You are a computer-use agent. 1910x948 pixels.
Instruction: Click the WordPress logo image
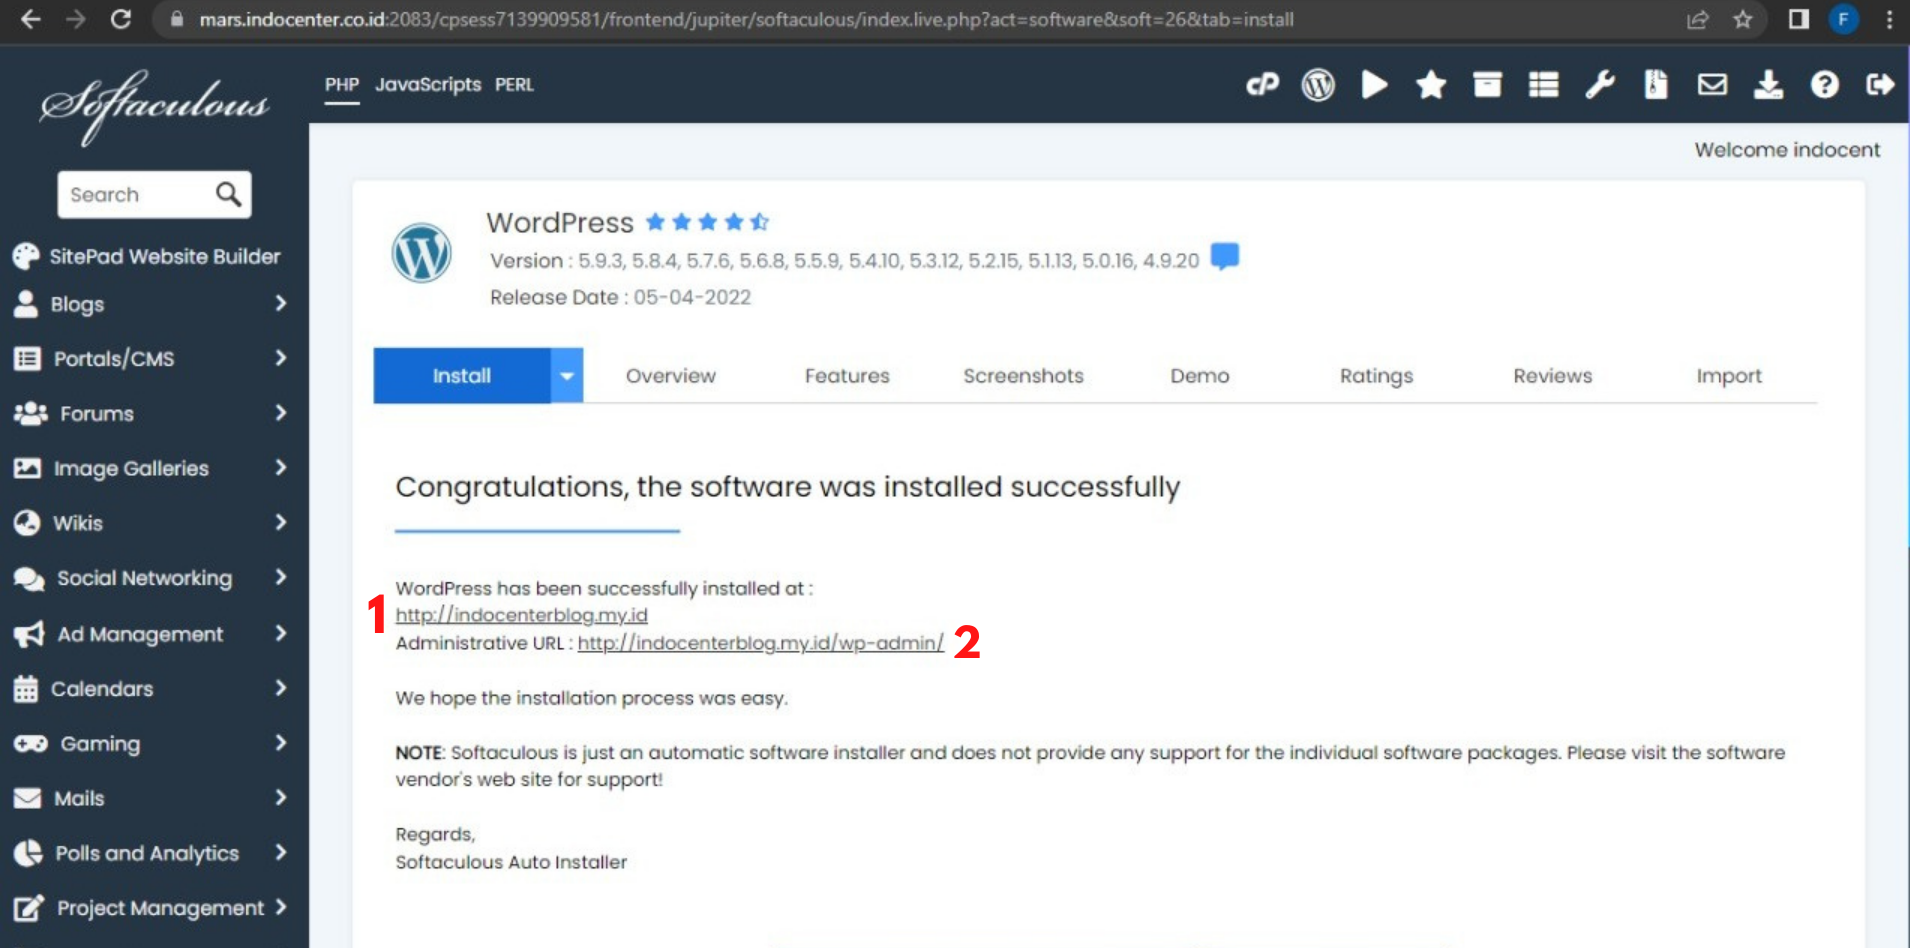tap(421, 252)
